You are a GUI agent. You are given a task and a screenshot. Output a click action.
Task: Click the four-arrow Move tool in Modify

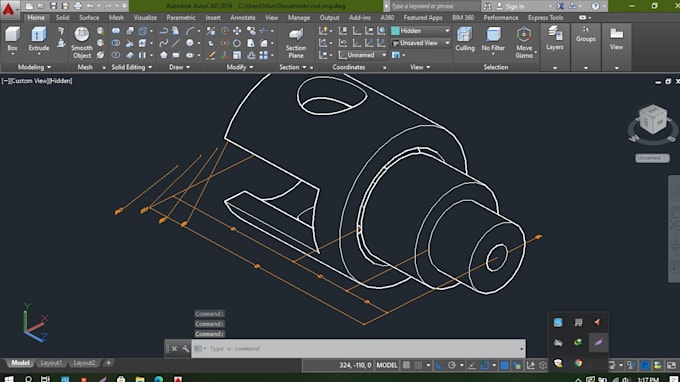(237, 31)
